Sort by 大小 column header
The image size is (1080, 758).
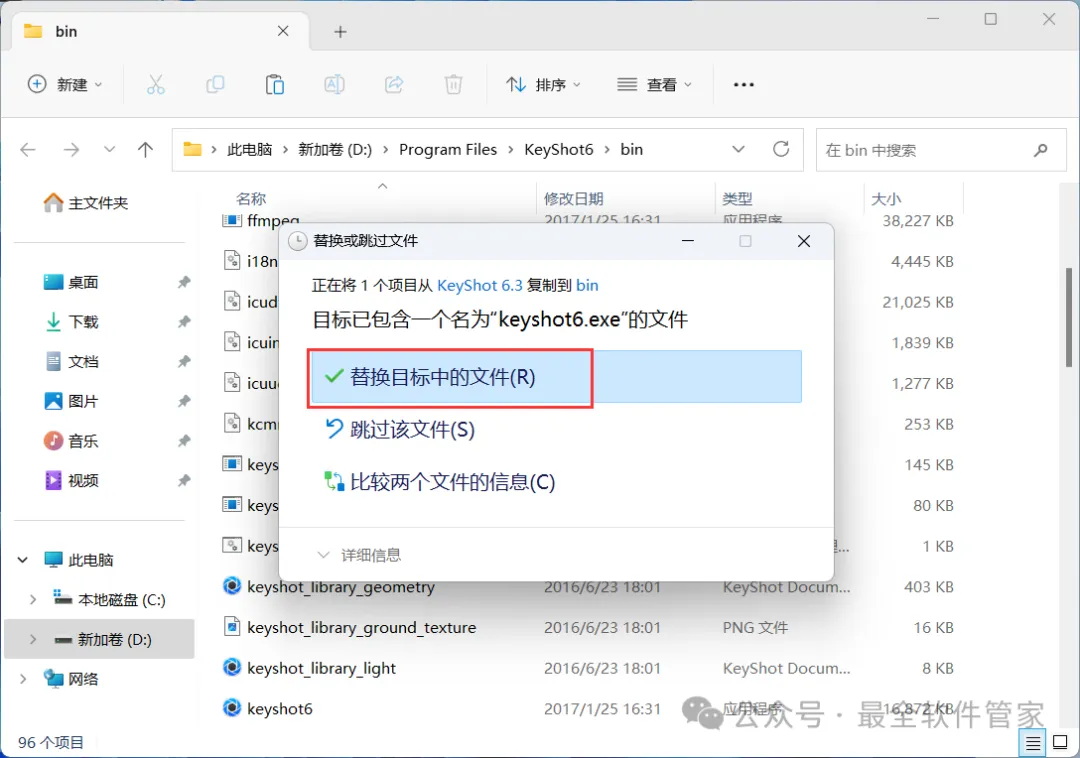[886, 199]
